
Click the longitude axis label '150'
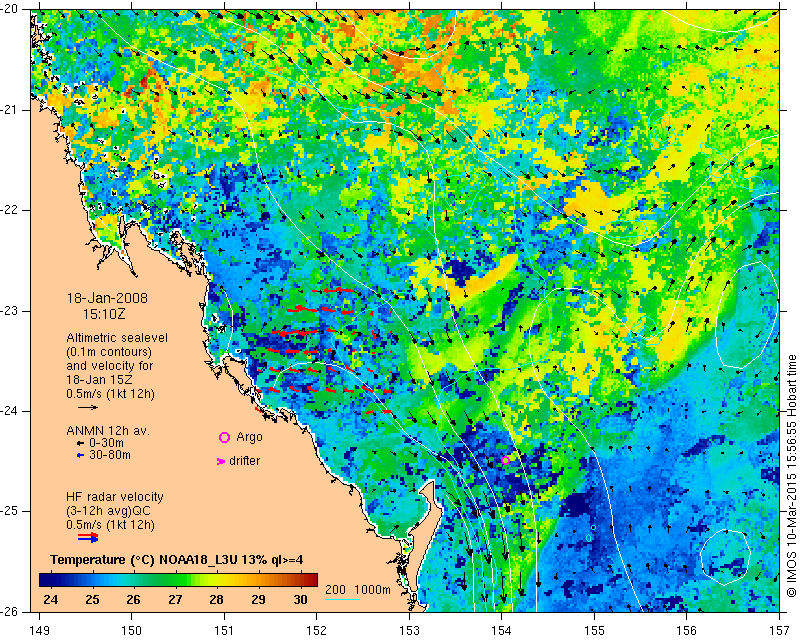[x=132, y=631]
